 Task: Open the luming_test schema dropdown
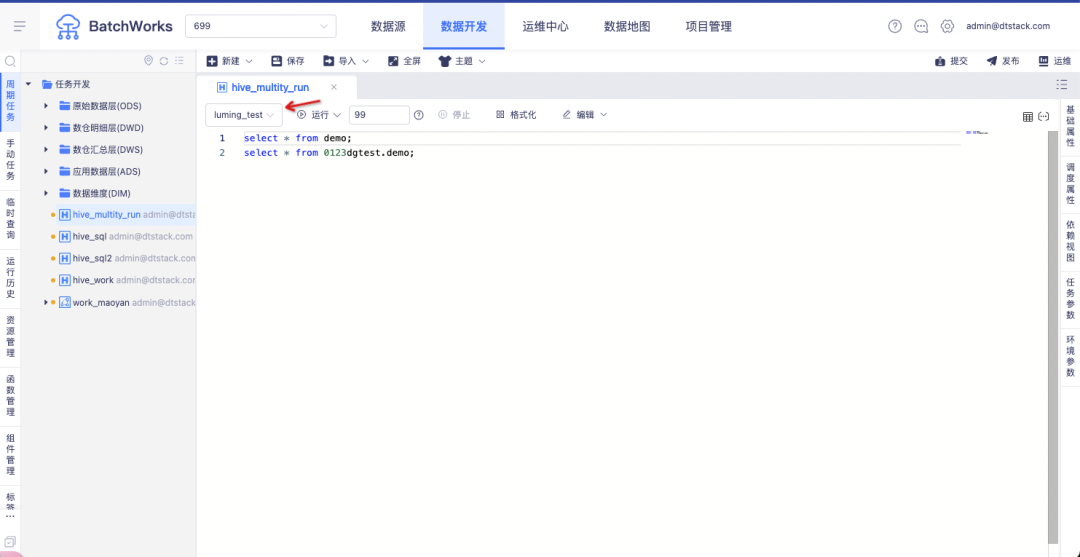click(244, 115)
